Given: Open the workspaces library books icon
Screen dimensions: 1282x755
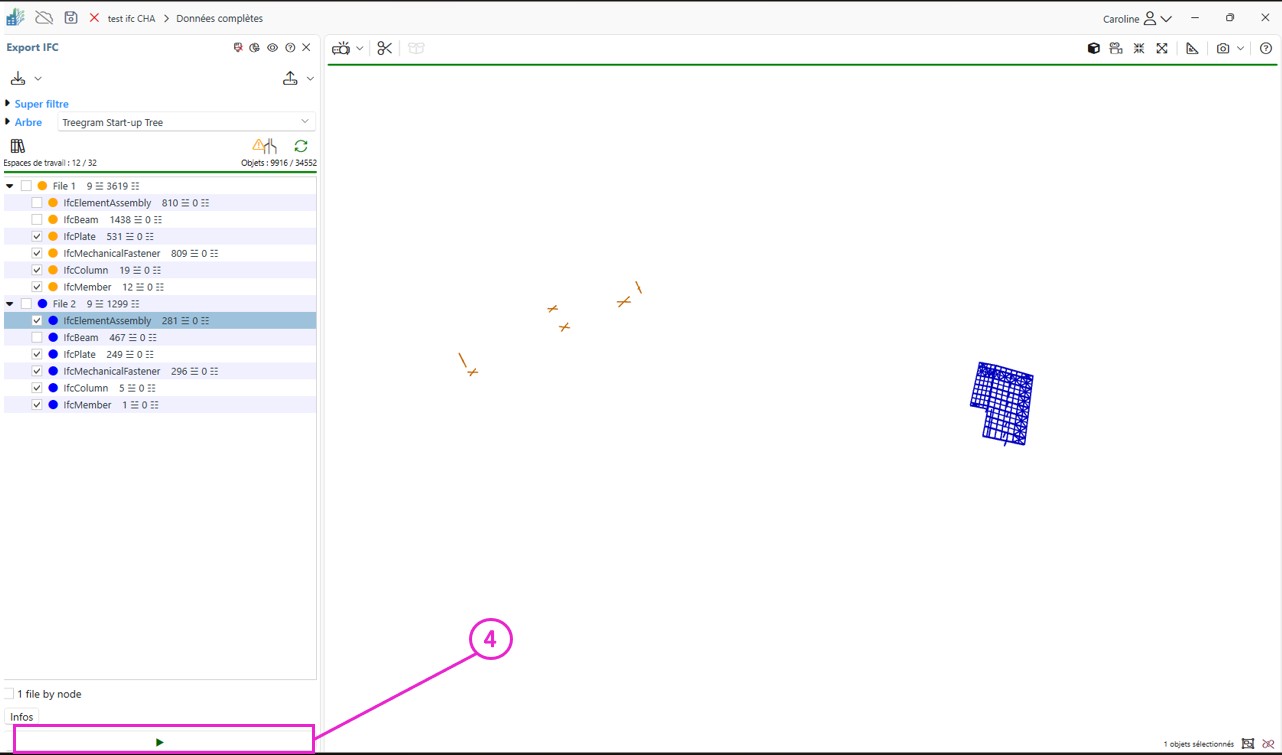Looking at the screenshot, I should pyautogui.click(x=17, y=146).
